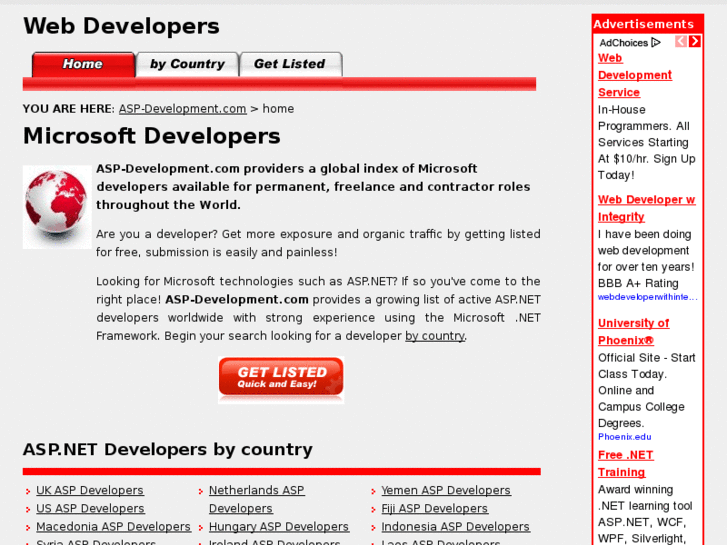Click the AdChoices triangle icon
The height and width of the screenshot is (545, 727).
tap(656, 43)
